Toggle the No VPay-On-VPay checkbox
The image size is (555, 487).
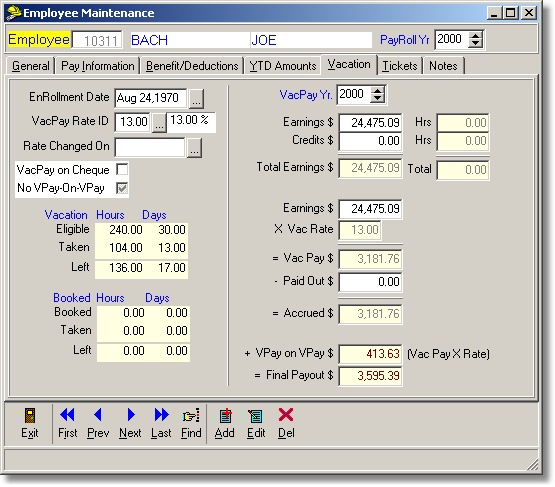[x=122, y=188]
